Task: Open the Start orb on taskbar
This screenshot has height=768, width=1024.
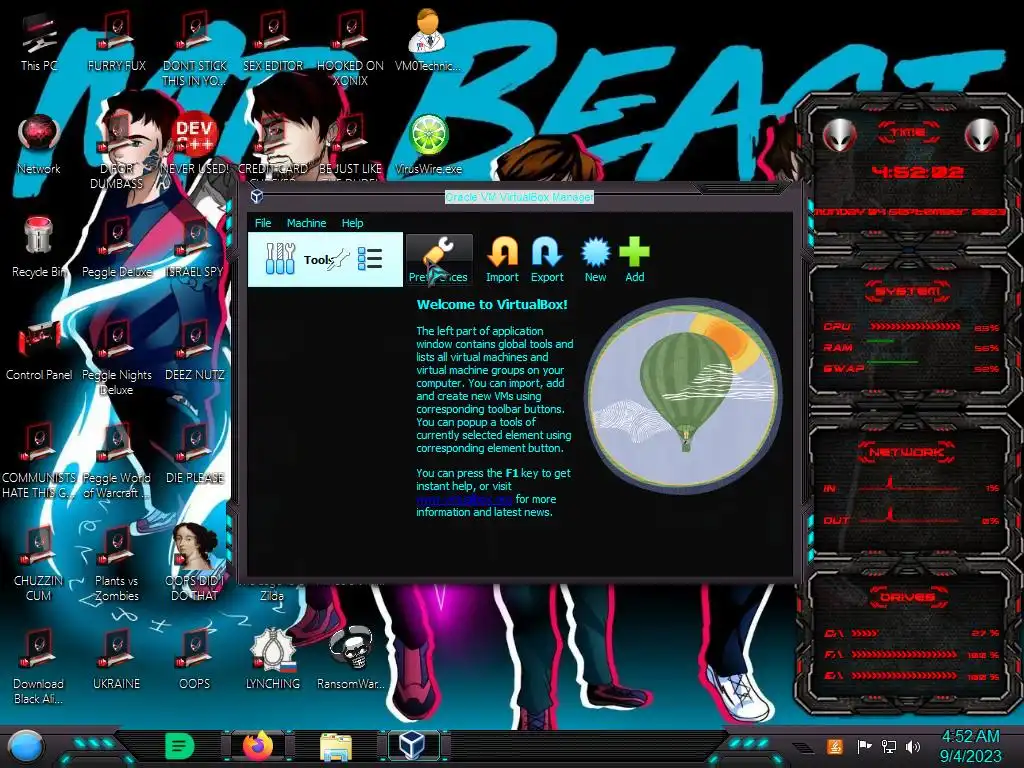Action: [26, 746]
